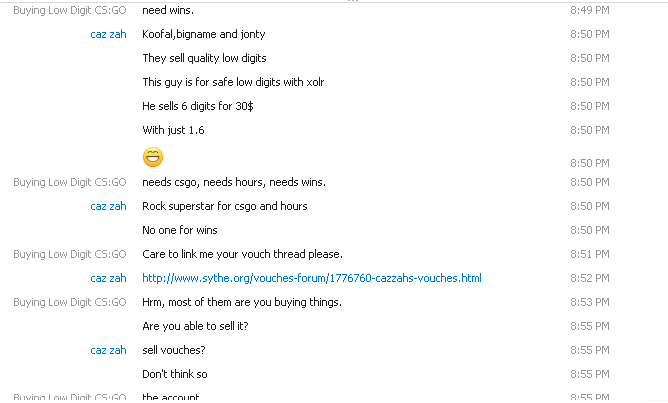Select 'needs csgo, needs hours, needs wins.' message
Image resolution: width=668 pixels, height=403 pixels.
pos(234,182)
